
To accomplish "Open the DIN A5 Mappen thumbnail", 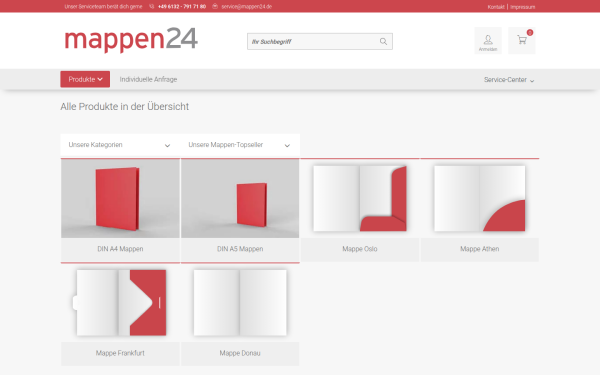I will [x=240, y=198].
